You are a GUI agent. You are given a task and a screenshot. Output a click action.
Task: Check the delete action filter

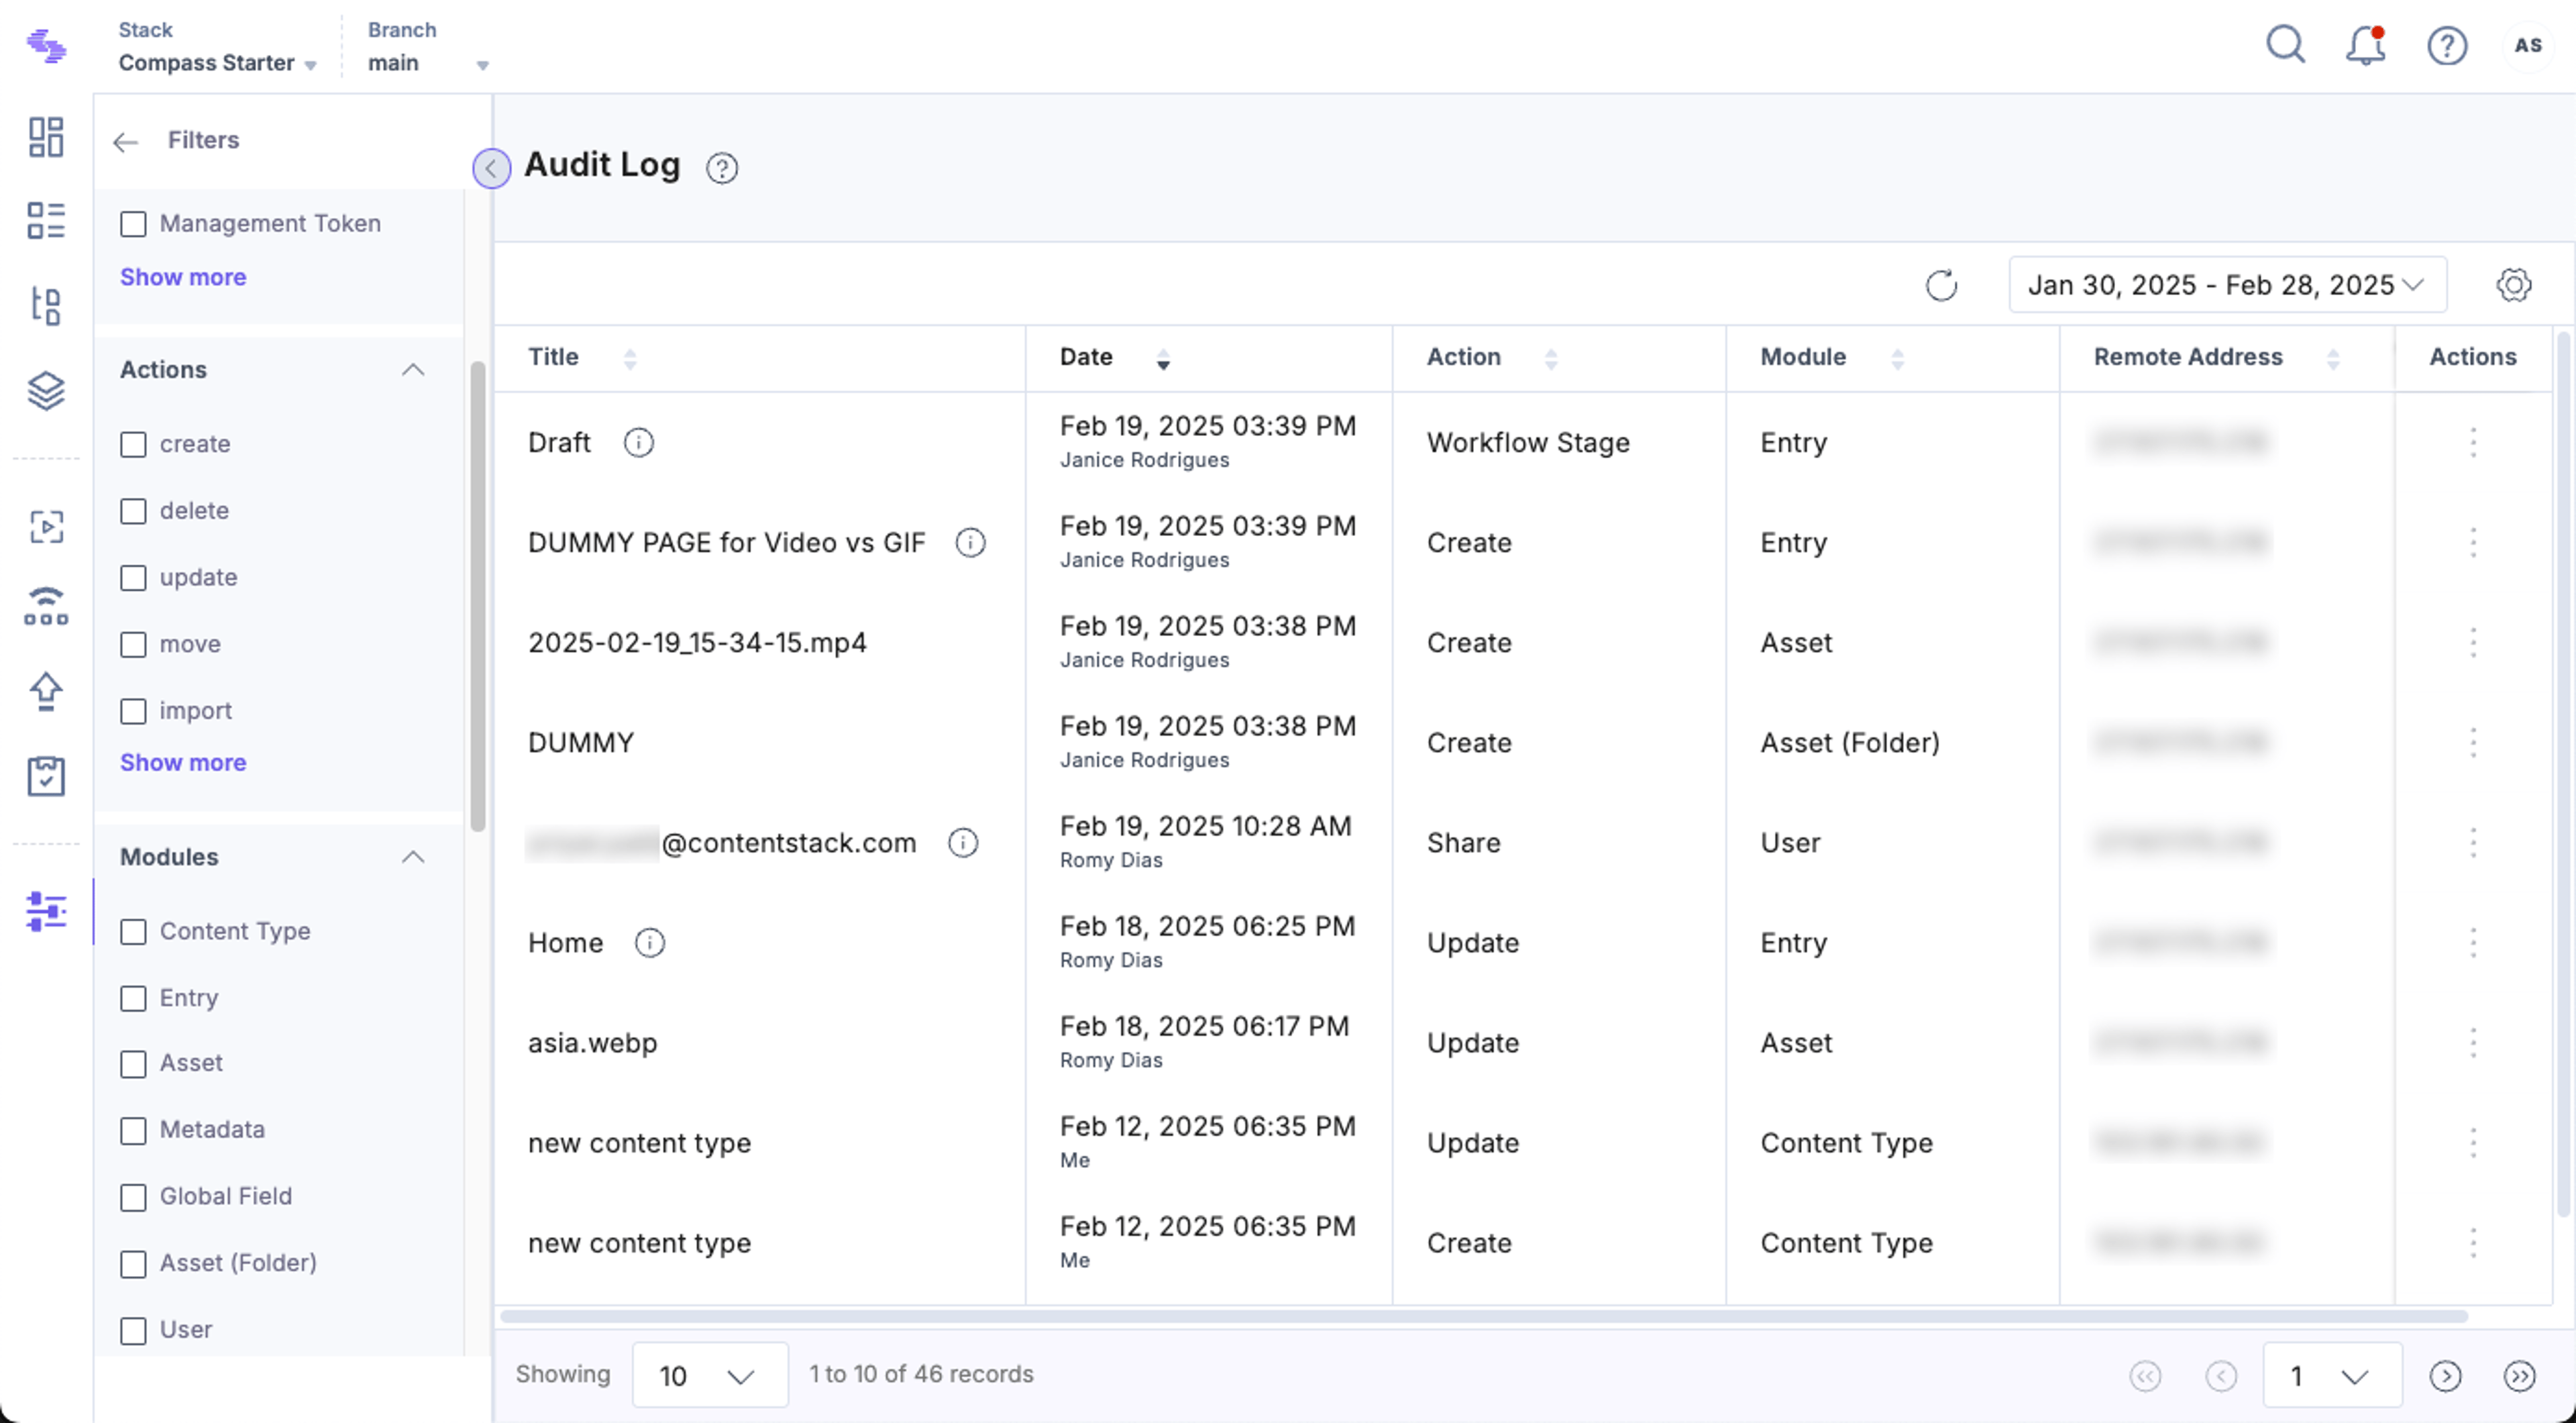tap(133, 511)
